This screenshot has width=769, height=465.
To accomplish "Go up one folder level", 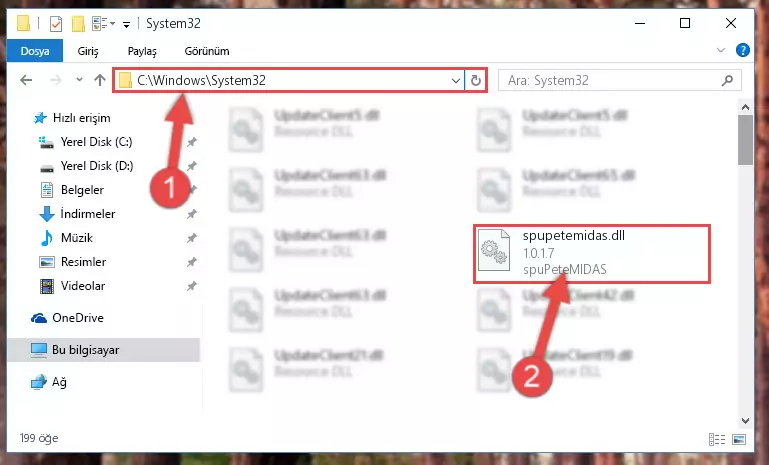I will (100, 80).
